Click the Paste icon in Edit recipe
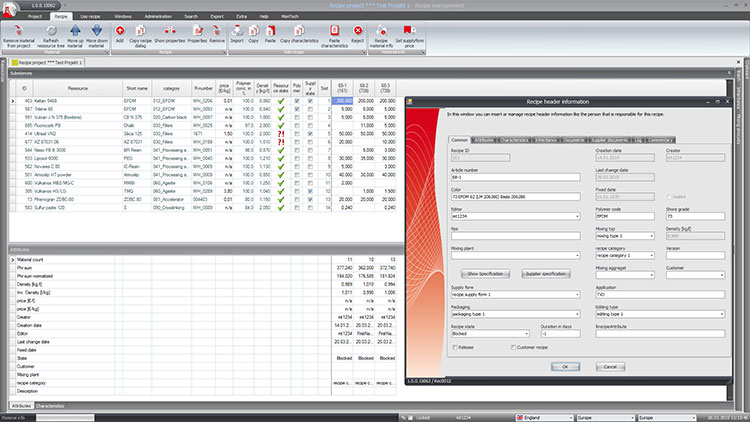This screenshot has height=422, width=750. pos(270,31)
